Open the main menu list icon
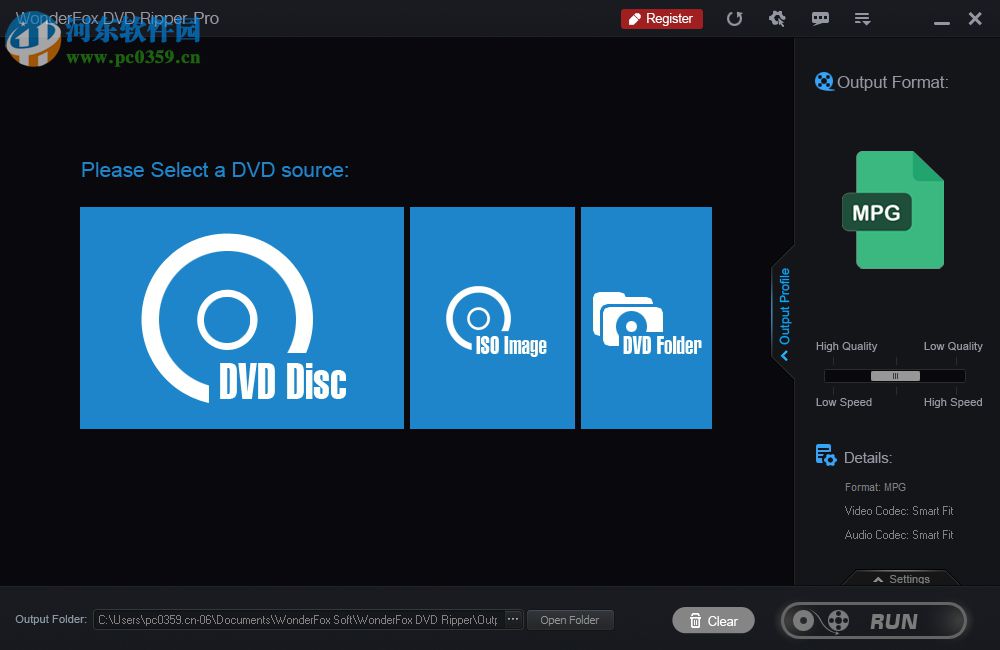Image resolution: width=1000 pixels, height=650 pixels. pyautogui.click(x=862, y=18)
